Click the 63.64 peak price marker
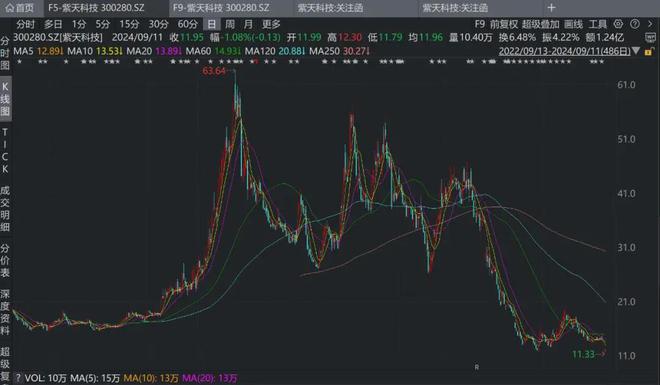This screenshot has width=660, height=385. coord(214,71)
